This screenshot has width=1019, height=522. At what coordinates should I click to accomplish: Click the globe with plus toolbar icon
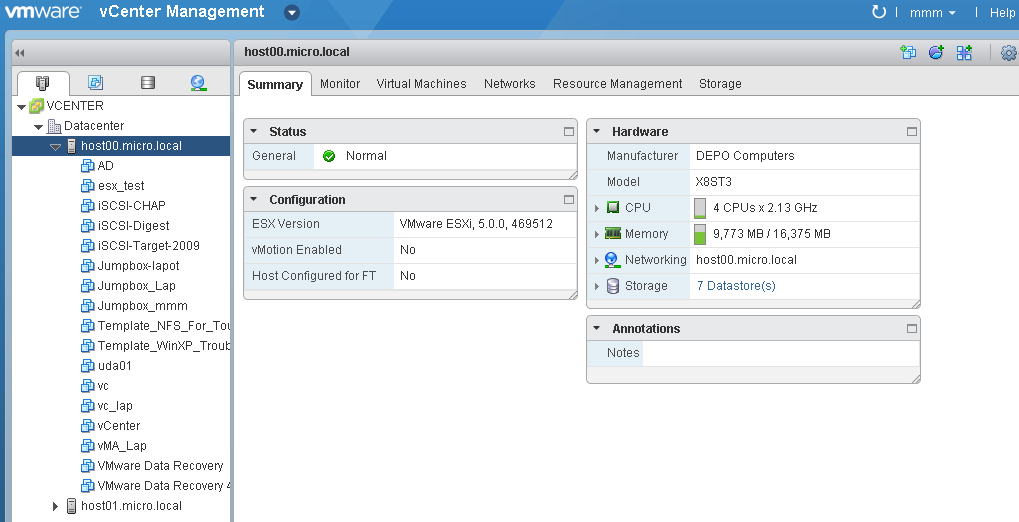click(936, 53)
